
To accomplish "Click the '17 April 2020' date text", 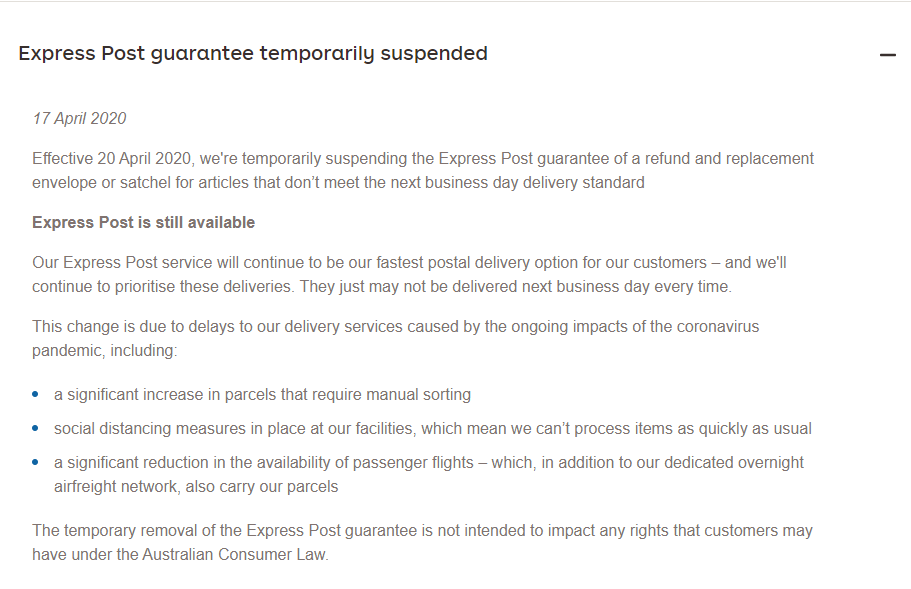I will [x=79, y=118].
